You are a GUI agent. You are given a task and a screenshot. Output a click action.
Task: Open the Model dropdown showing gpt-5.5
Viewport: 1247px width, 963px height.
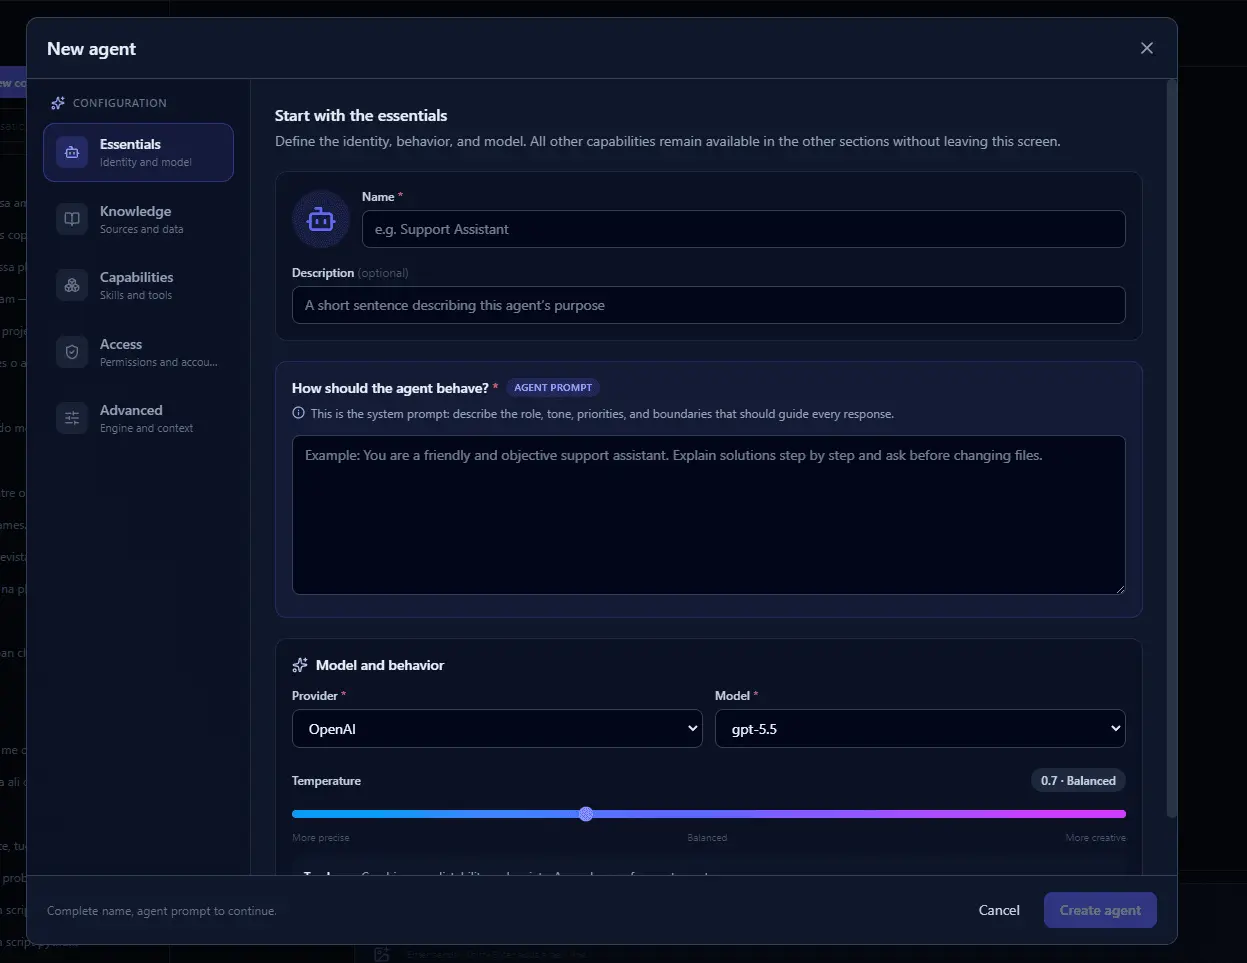[x=920, y=729]
